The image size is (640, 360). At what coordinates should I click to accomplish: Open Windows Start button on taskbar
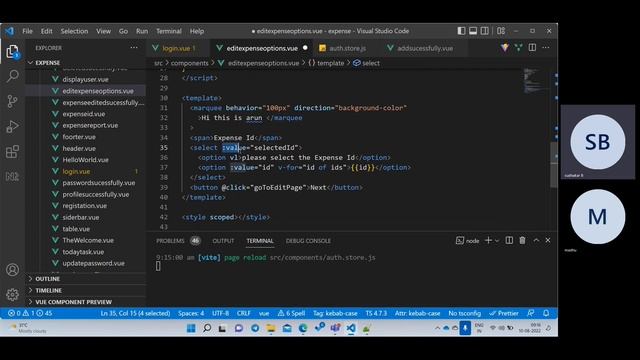click(x=191, y=328)
